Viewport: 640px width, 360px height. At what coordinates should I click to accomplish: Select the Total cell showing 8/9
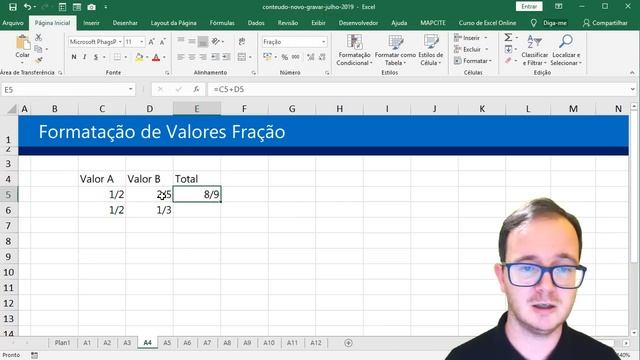pos(197,195)
